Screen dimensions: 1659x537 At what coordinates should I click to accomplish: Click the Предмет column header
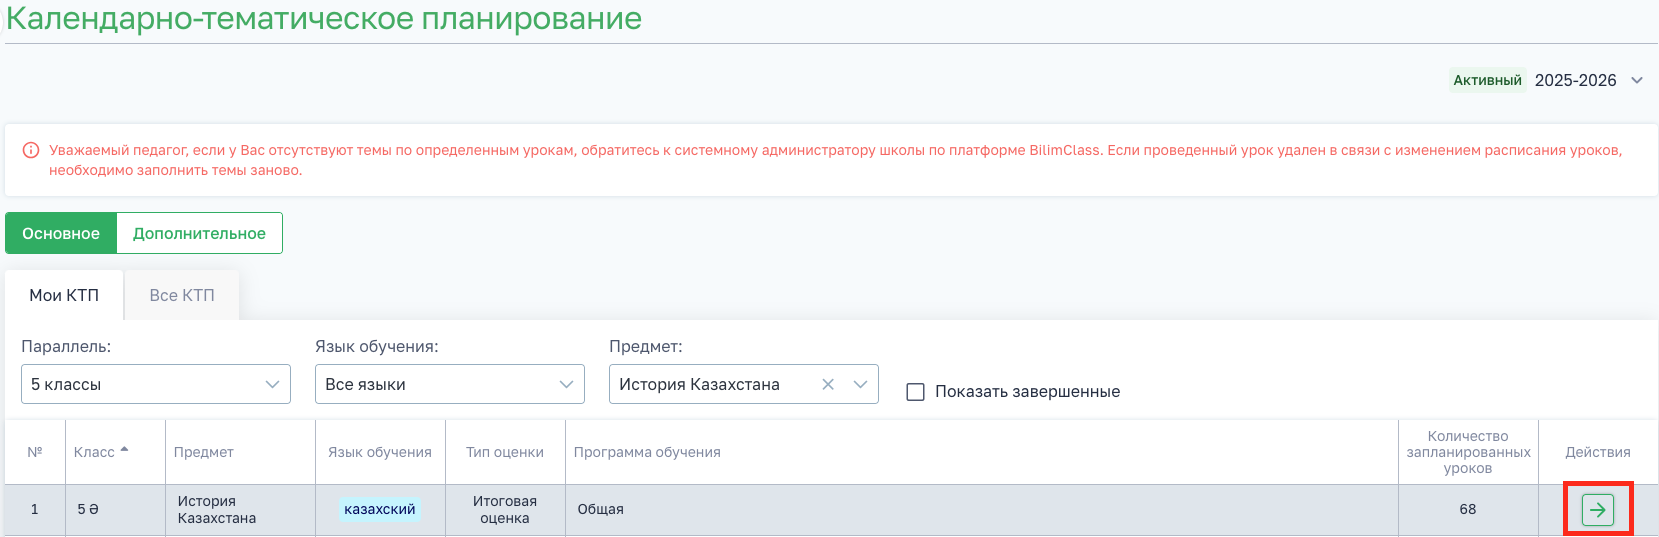click(x=204, y=453)
